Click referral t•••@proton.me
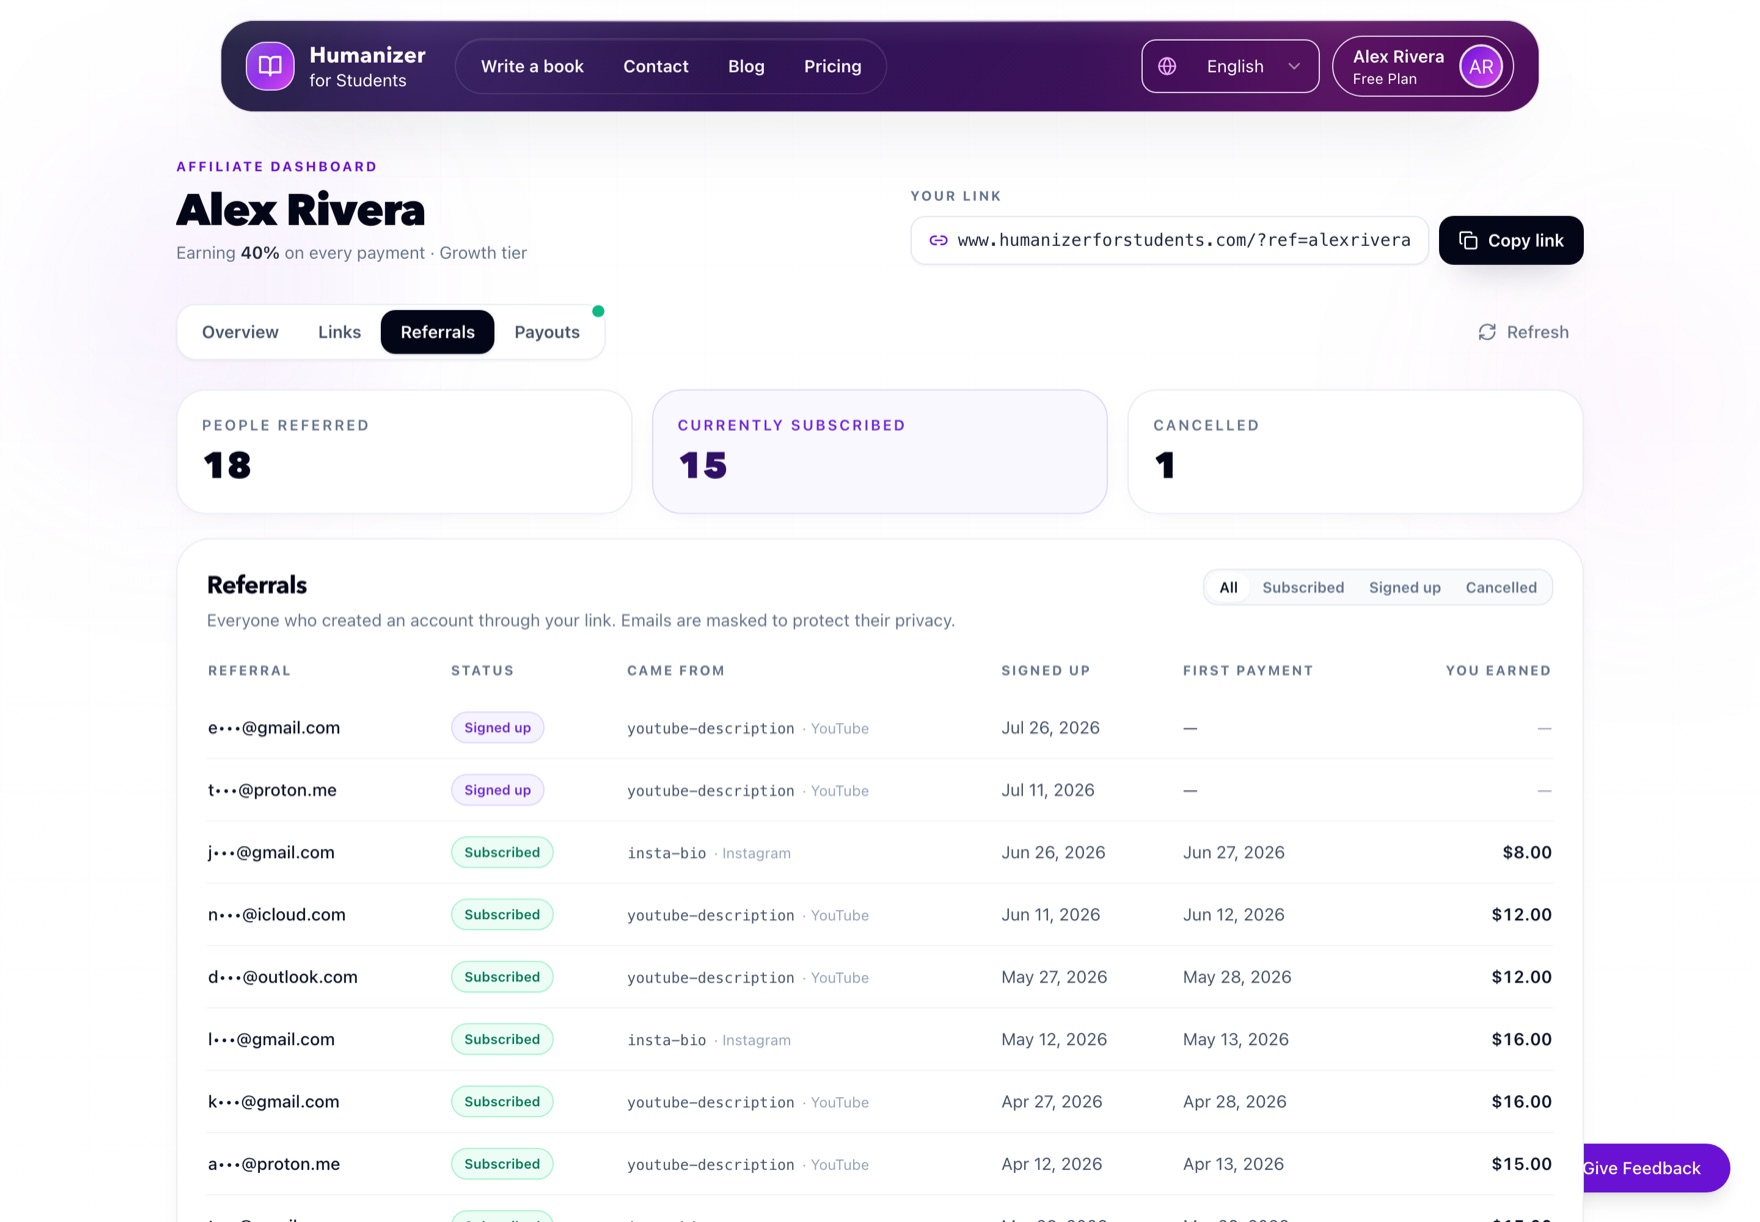The width and height of the screenshot is (1760, 1222). click(x=272, y=790)
